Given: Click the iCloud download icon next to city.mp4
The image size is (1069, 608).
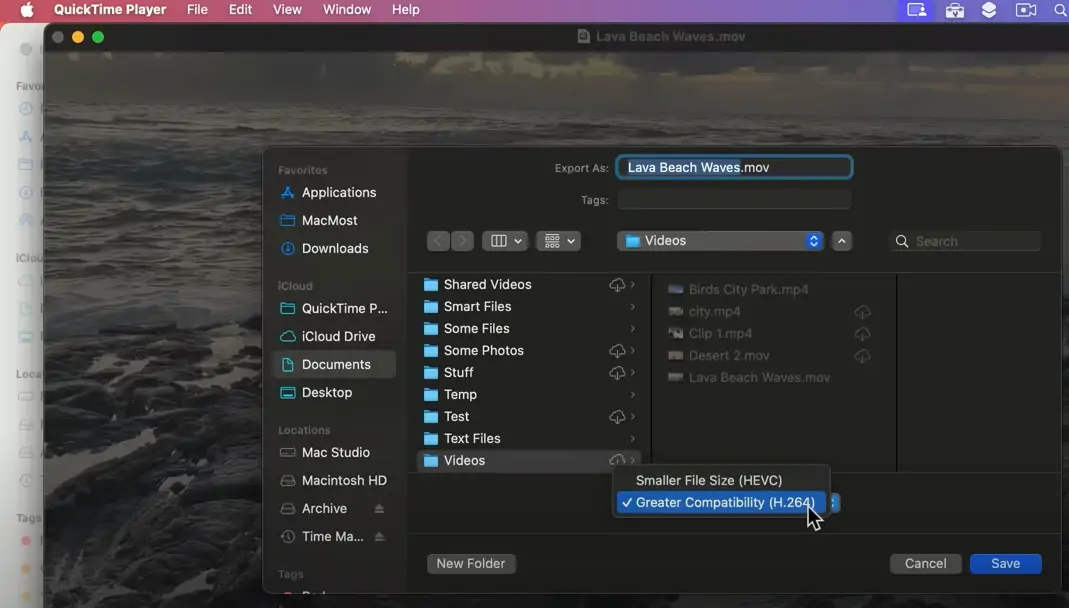Looking at the screenshot, I should [862, 312].
